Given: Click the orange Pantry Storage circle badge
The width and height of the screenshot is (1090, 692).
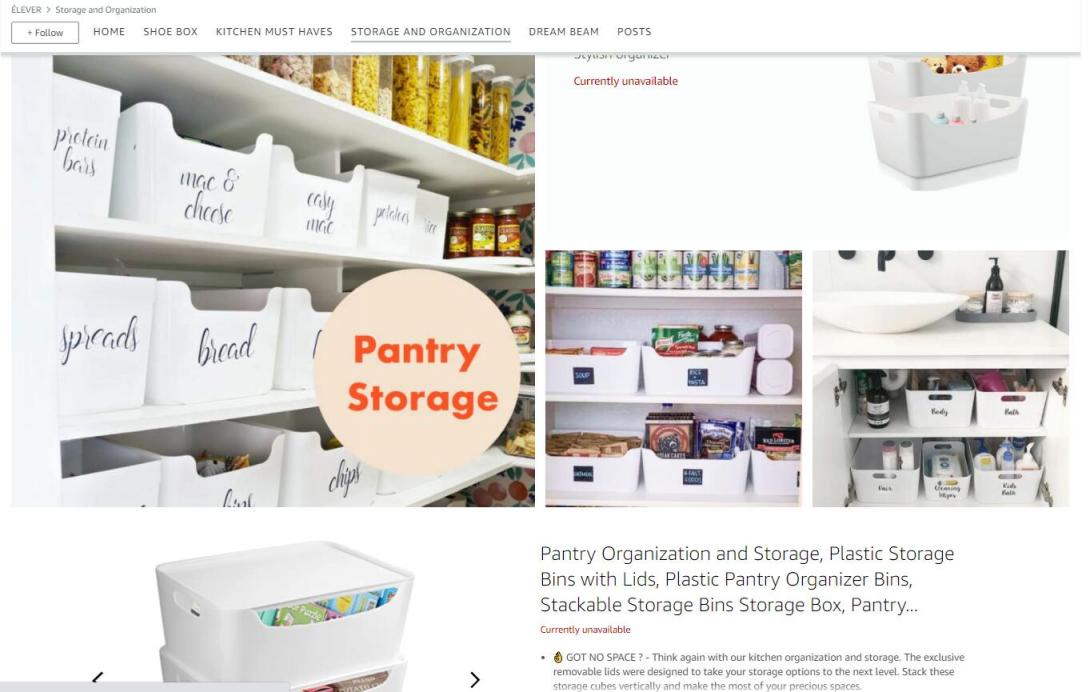Looking at the screenshot, I should pos(417,372).
